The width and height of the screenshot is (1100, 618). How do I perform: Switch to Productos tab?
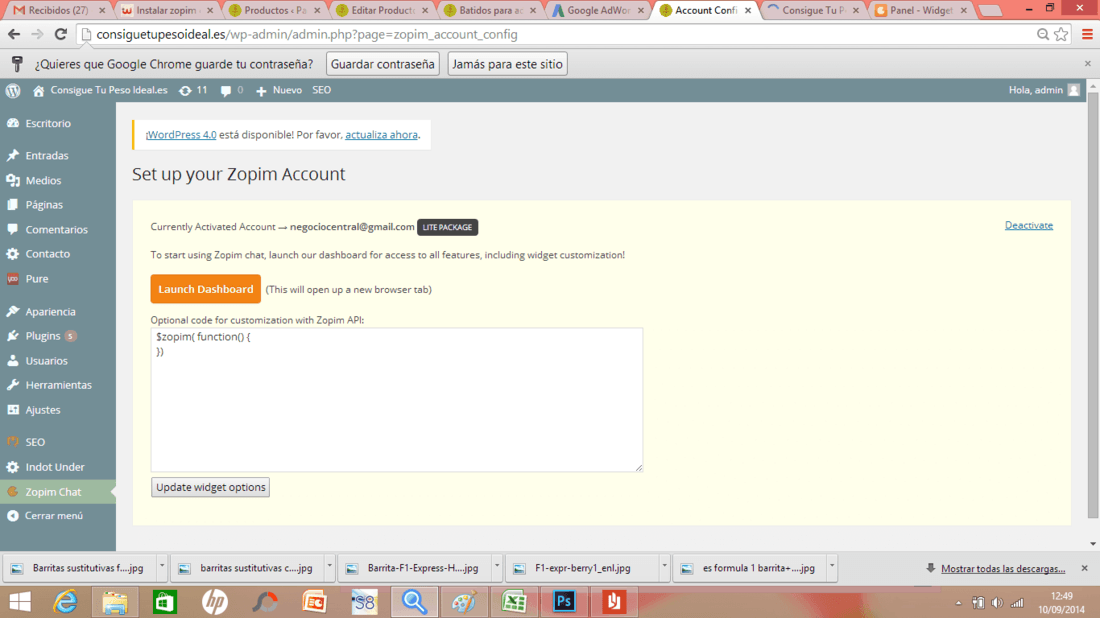pos(274,11)
